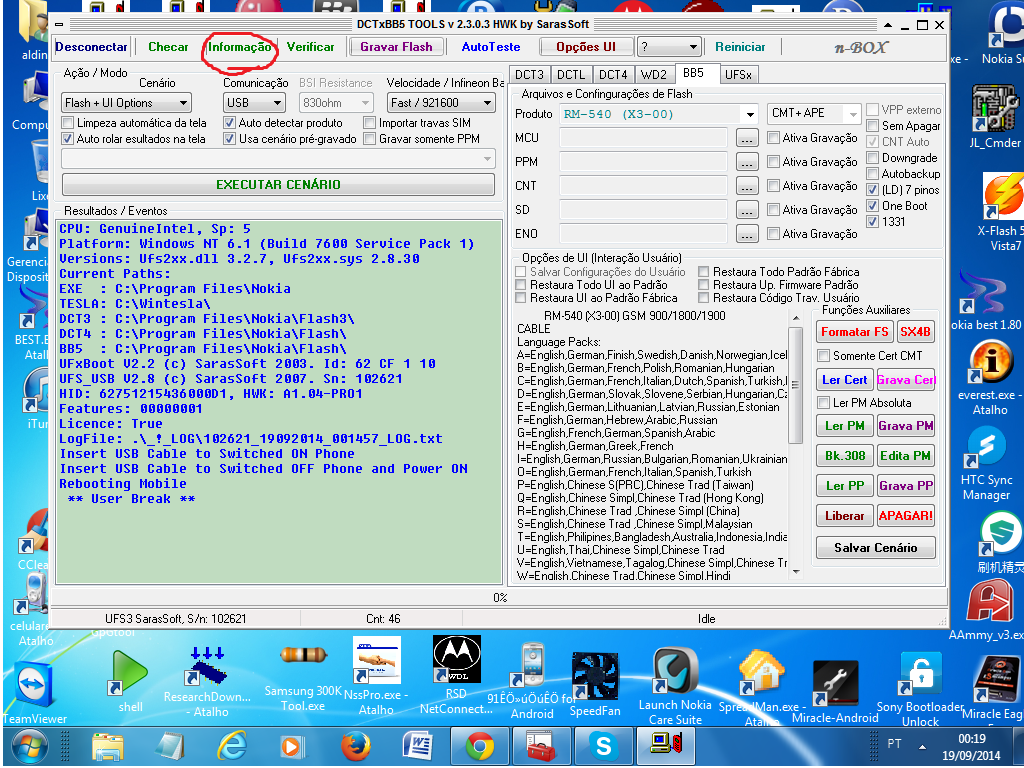
Task: Expand the system tray hidden icons arrow
Action: pos(922,746)
